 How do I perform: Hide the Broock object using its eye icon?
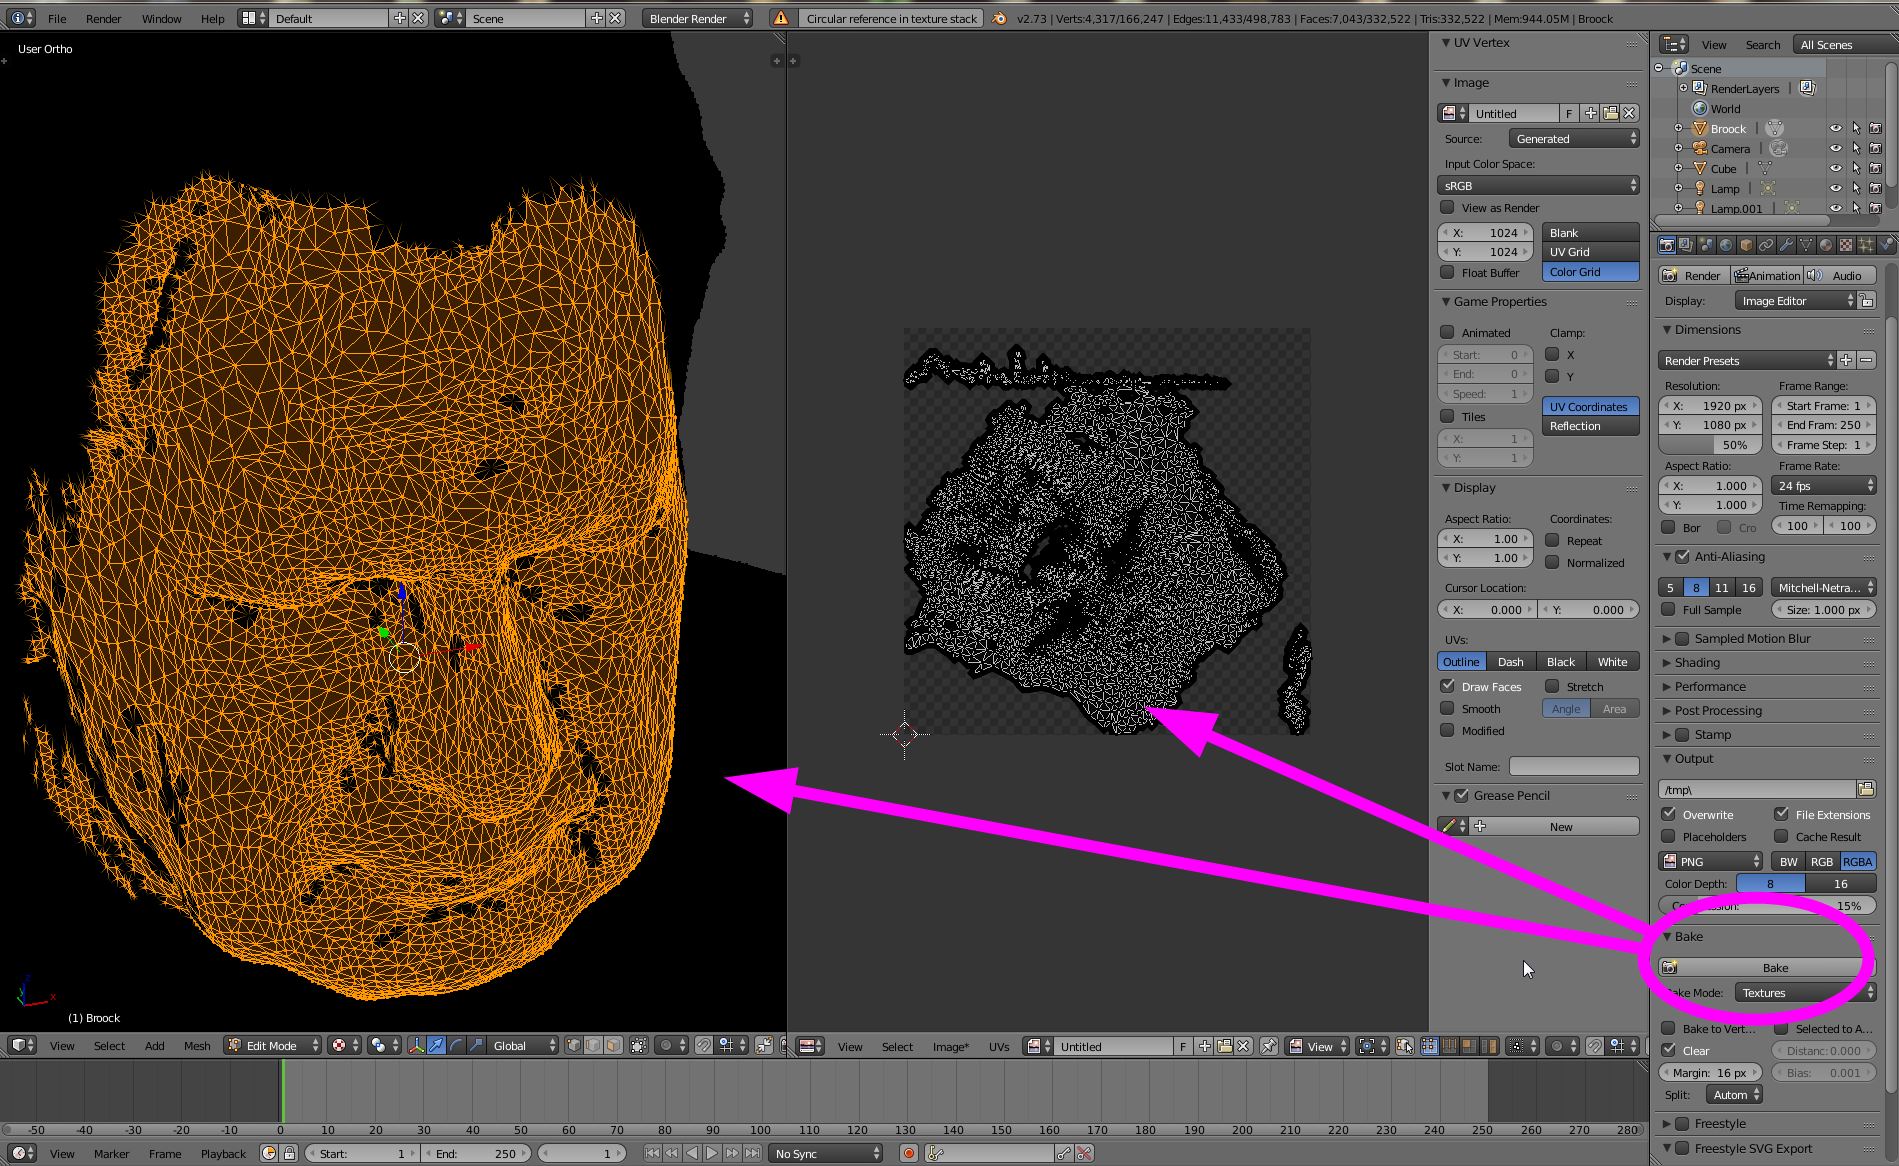[1835, 128]
